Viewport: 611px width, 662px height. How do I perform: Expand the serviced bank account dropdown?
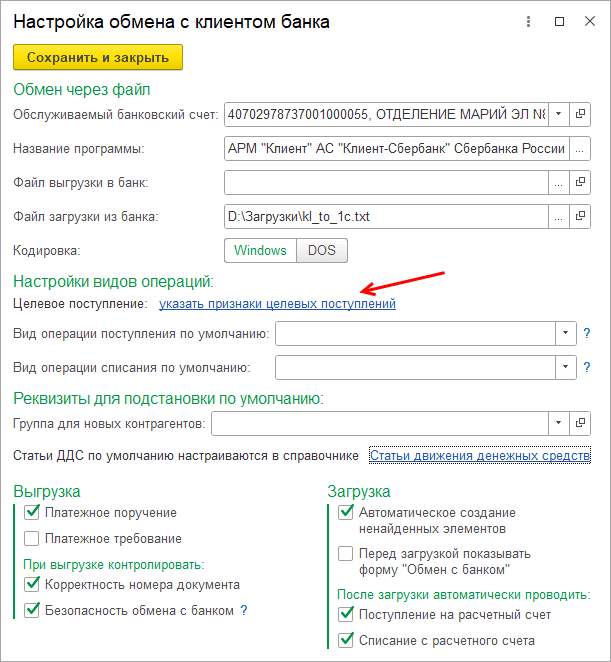[x=559, y=113]
